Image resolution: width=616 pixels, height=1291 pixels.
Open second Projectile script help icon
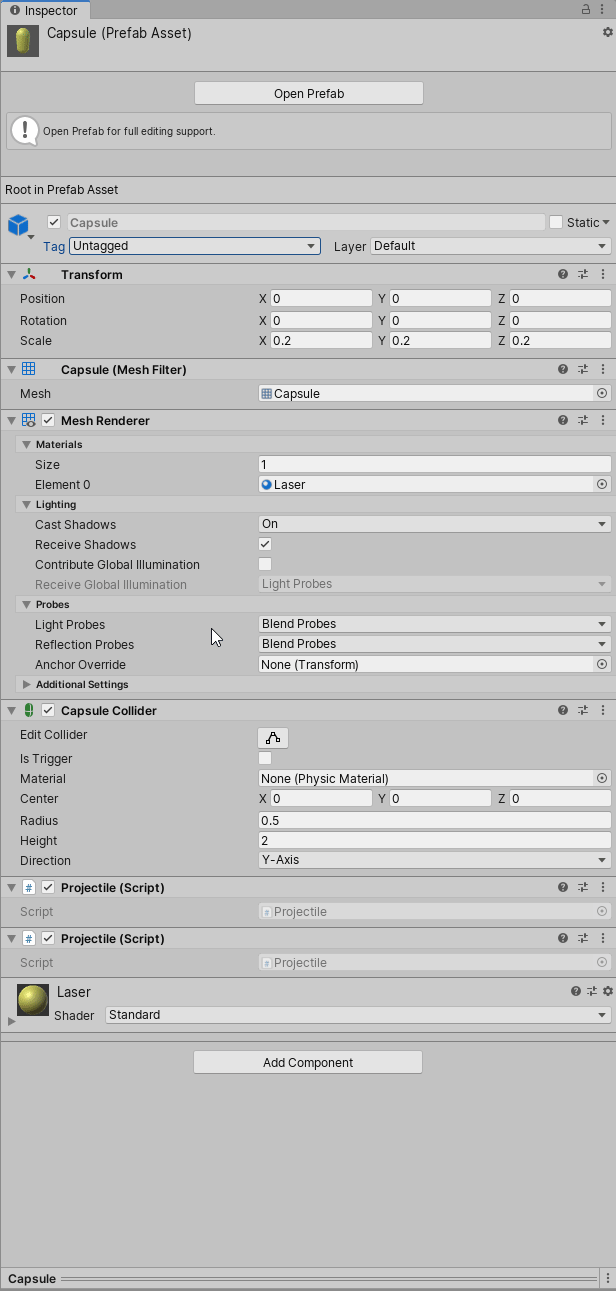[x=563, y=938]
